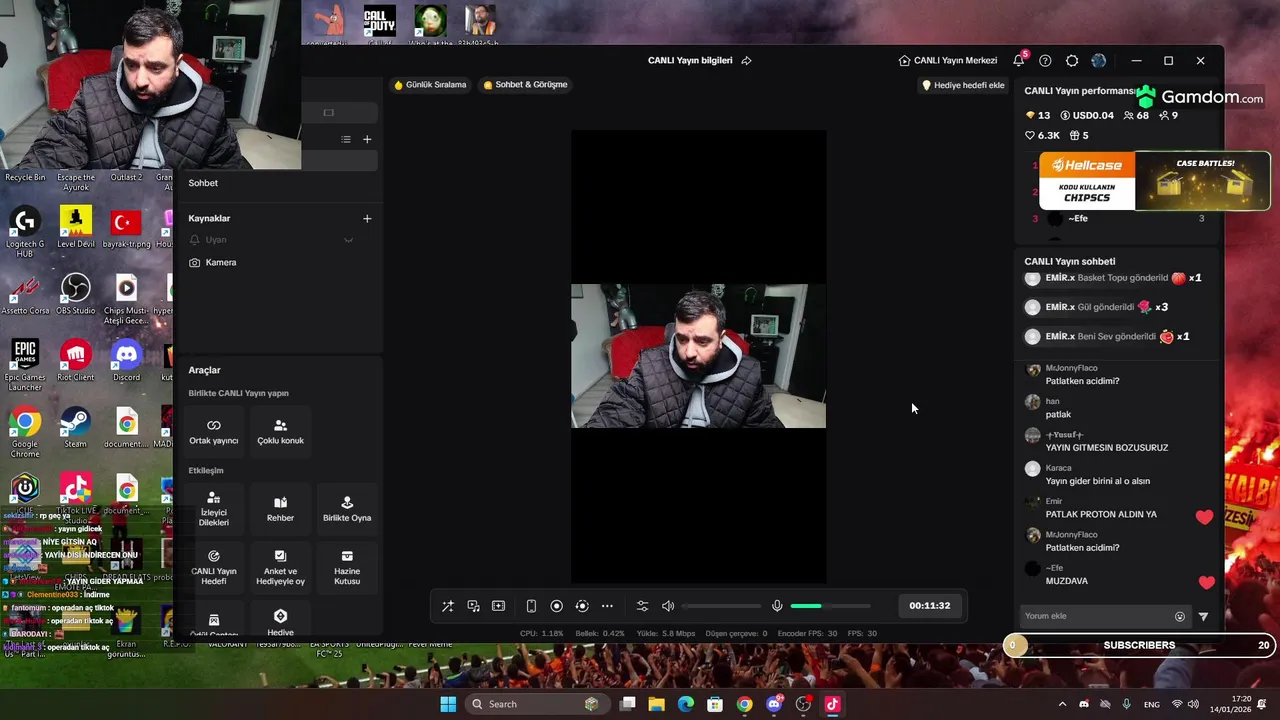Click the 6.3K likes stat
This screenshot has height=720, width=1280.
[x=1042, y=135]
